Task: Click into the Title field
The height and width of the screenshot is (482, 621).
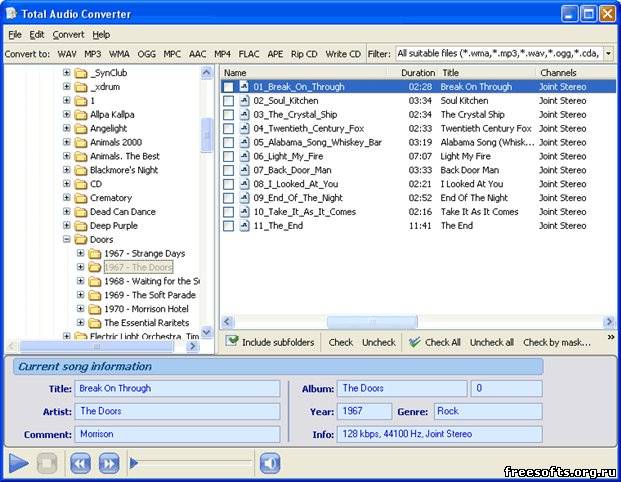Action: [177, 389]
